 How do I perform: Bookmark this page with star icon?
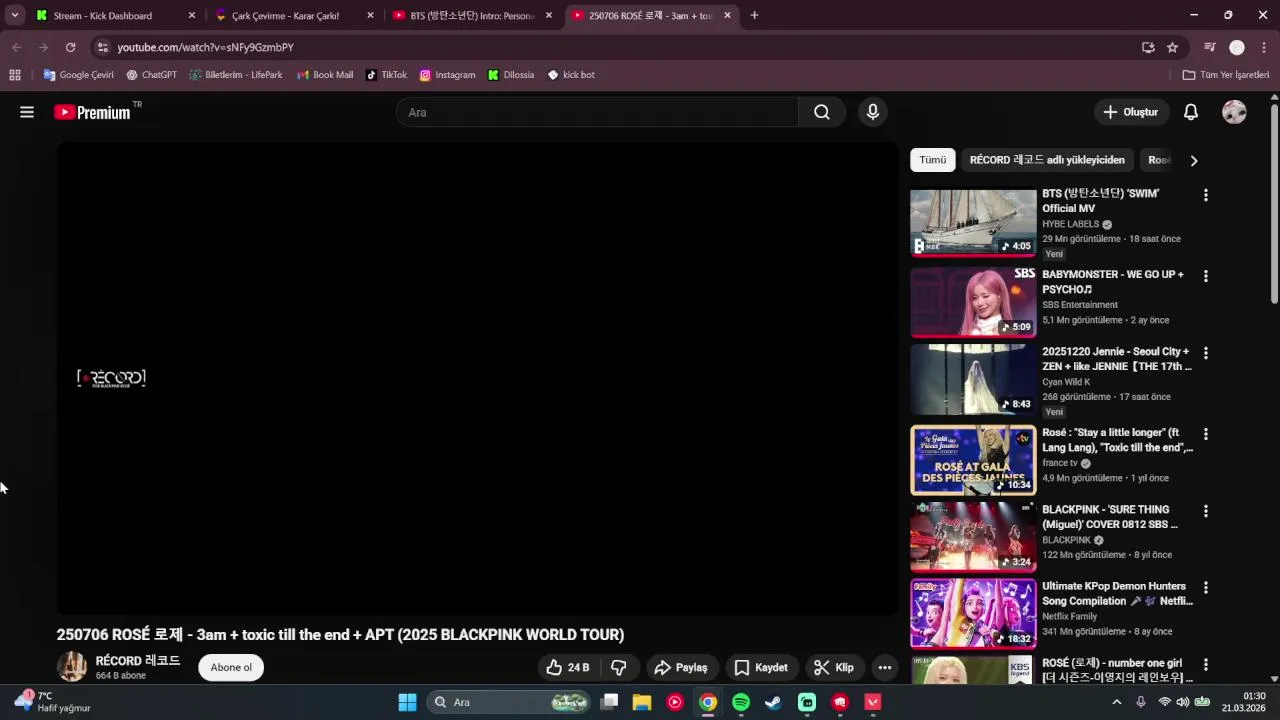[x=1172, y=47]
